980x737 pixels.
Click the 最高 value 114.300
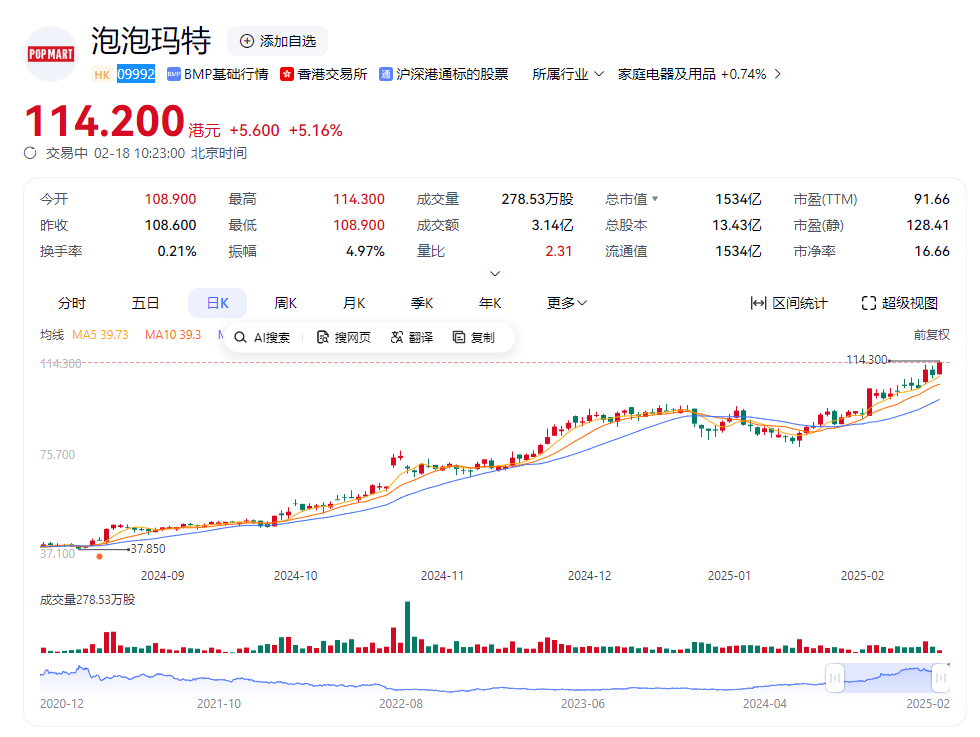(359, 199)
